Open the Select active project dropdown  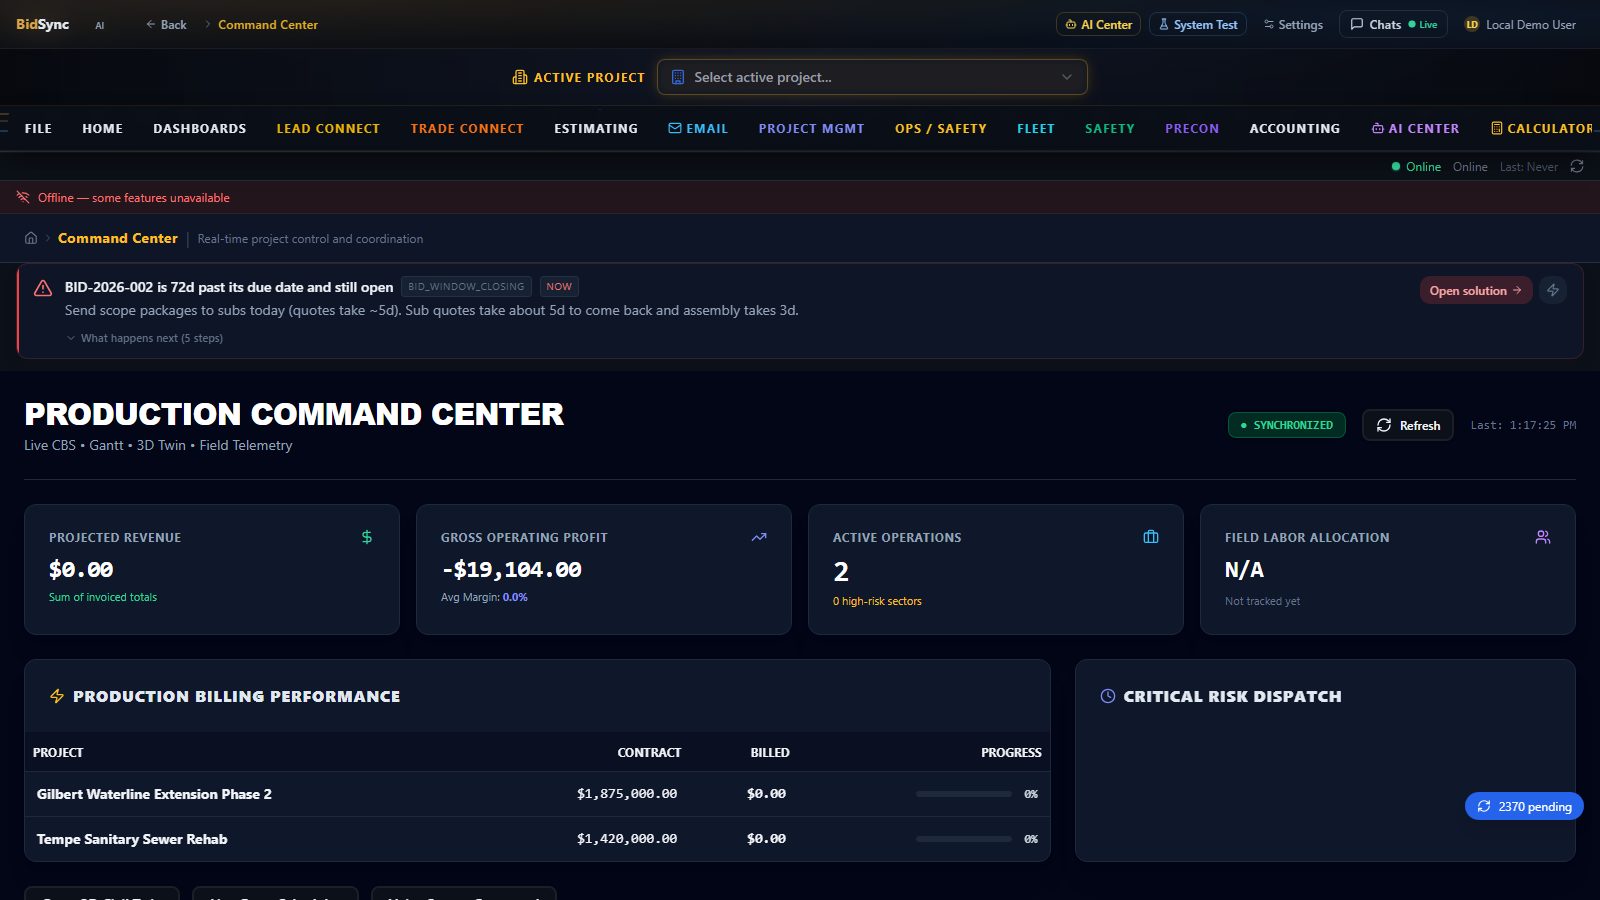point(872,77)
